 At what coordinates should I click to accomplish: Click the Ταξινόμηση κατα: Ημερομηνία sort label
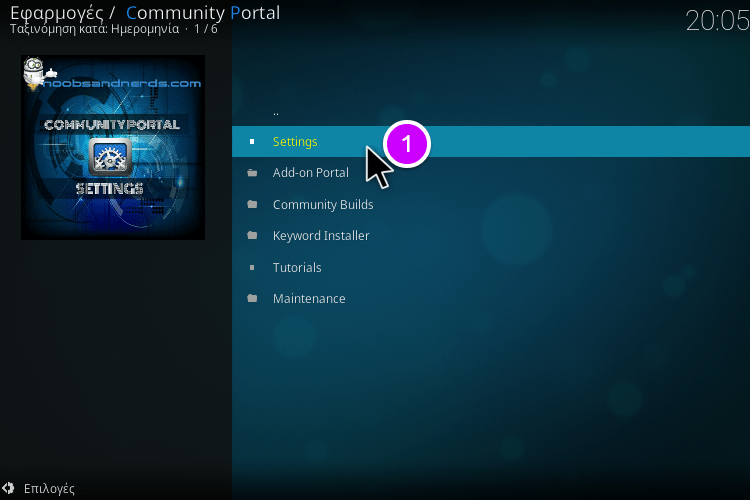point(94,29)
